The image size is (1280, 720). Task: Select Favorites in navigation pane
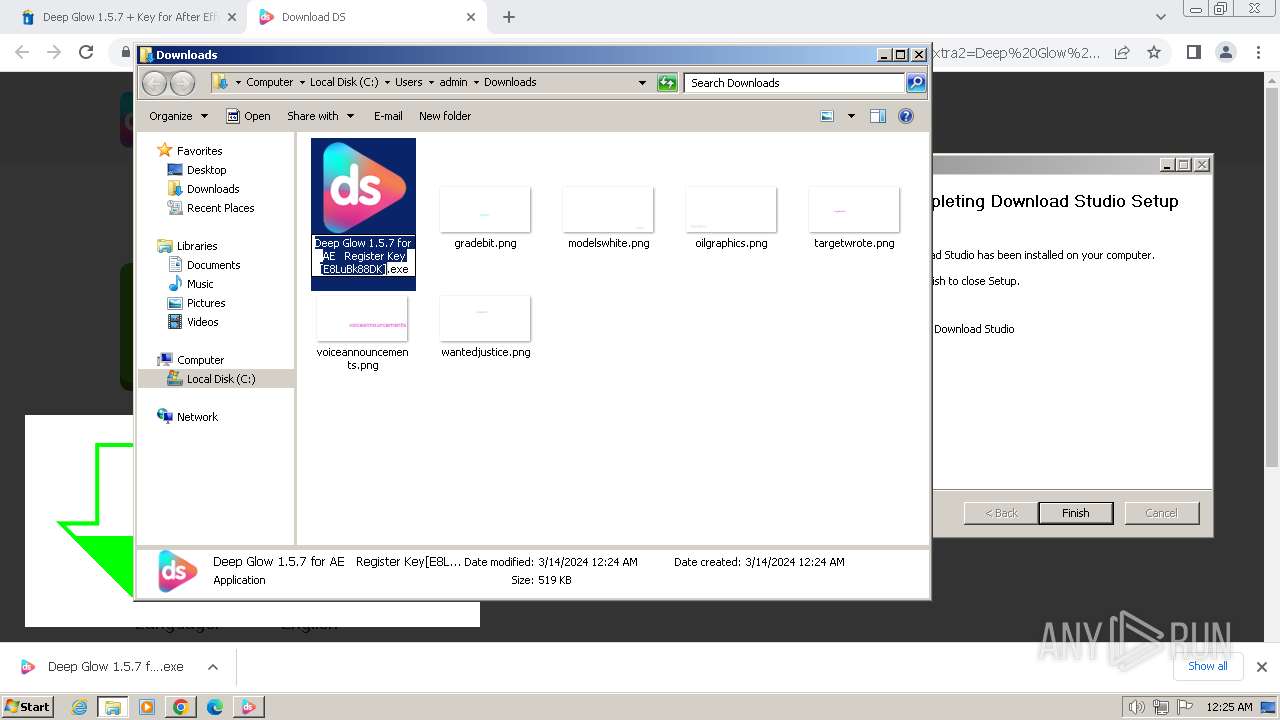tap(190, 151)
